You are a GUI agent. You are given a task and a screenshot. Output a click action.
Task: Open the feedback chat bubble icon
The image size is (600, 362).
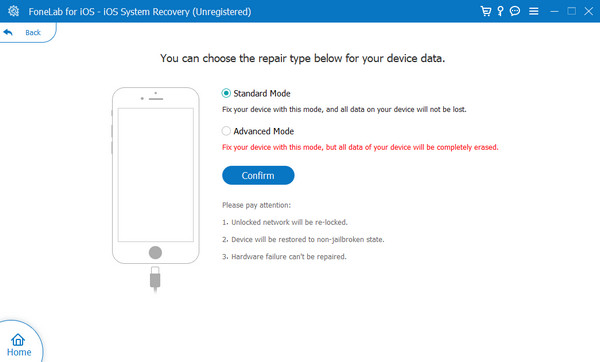515,11
